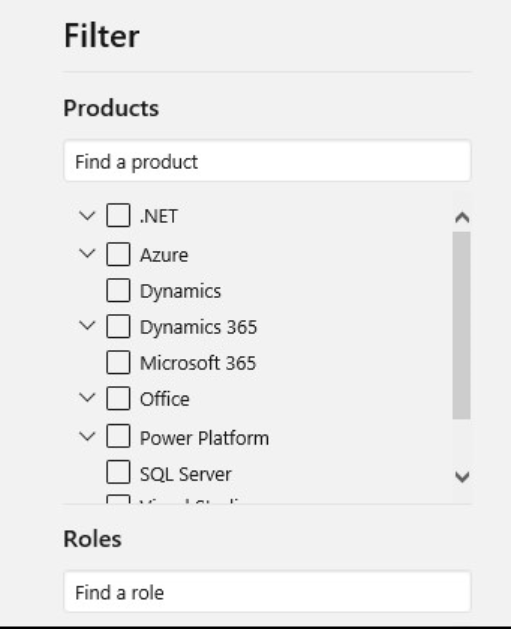This screenshot has width=511, height=629.
Task: Select the Microsoft 365 checkbox
Action: 118,362
